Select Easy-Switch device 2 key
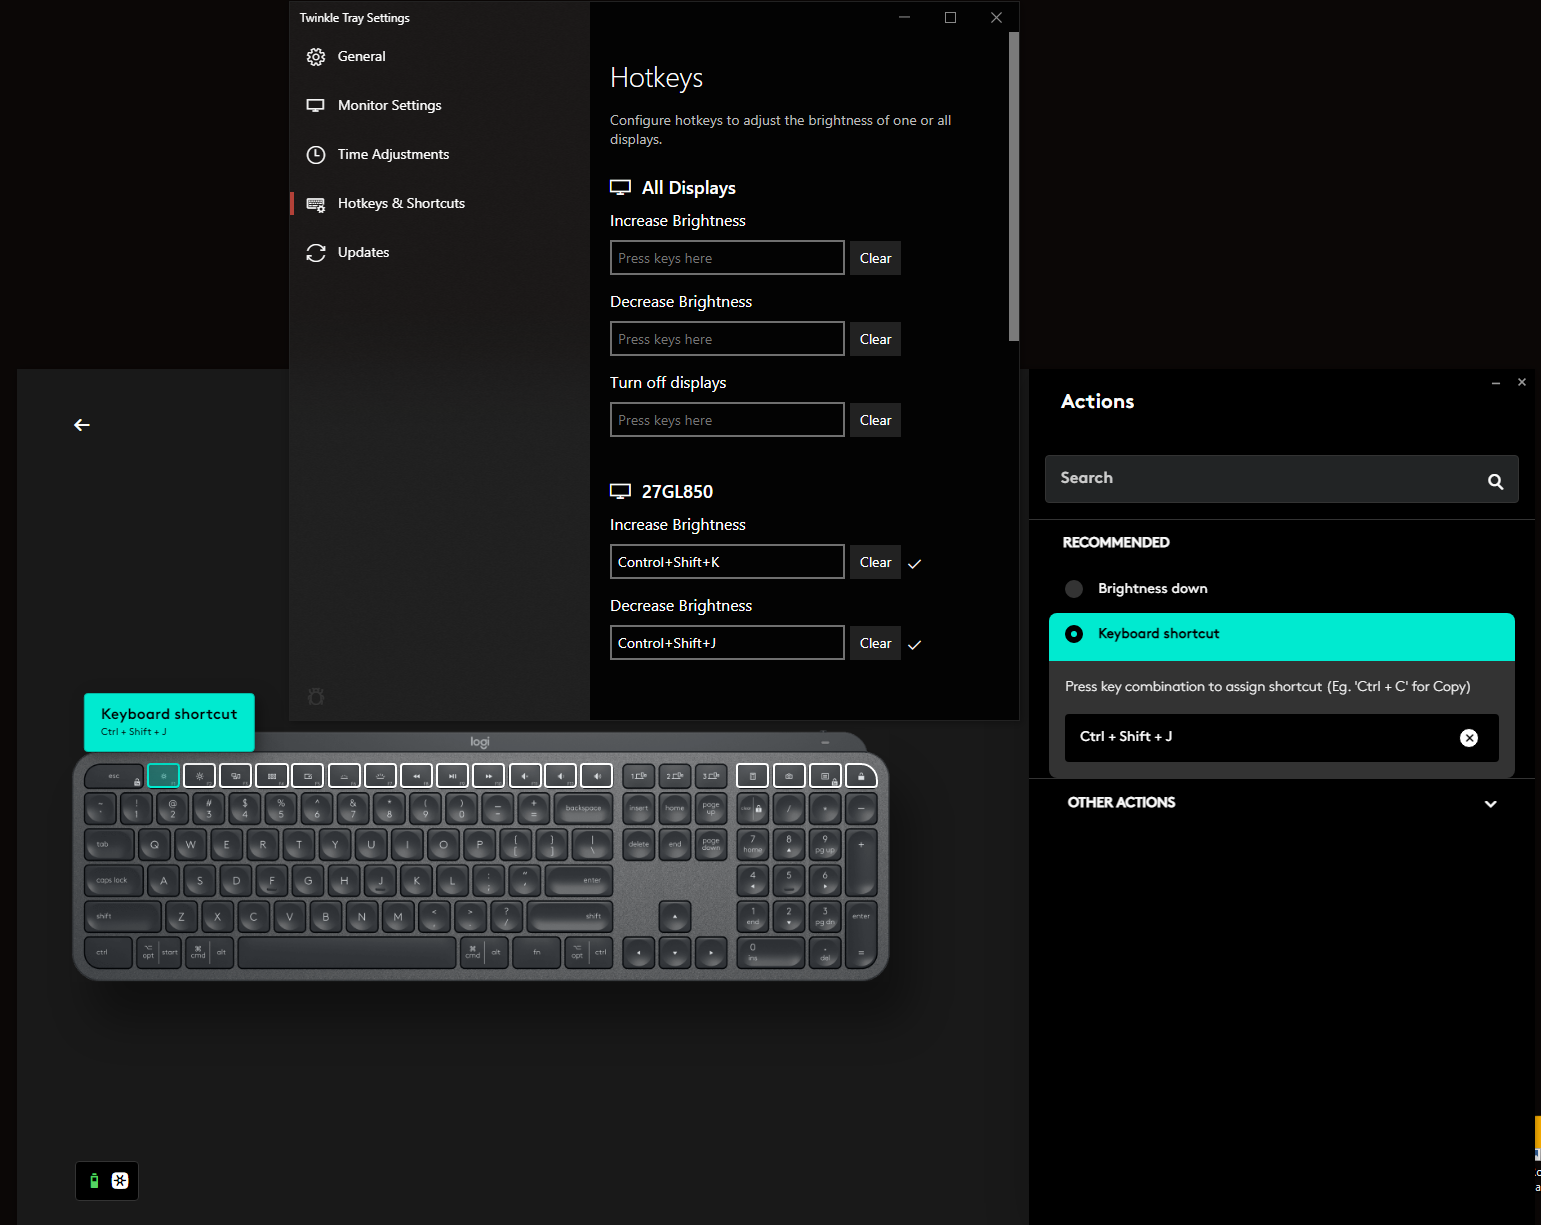This screenshot has height=1225, width=1541. click(675, 776)
